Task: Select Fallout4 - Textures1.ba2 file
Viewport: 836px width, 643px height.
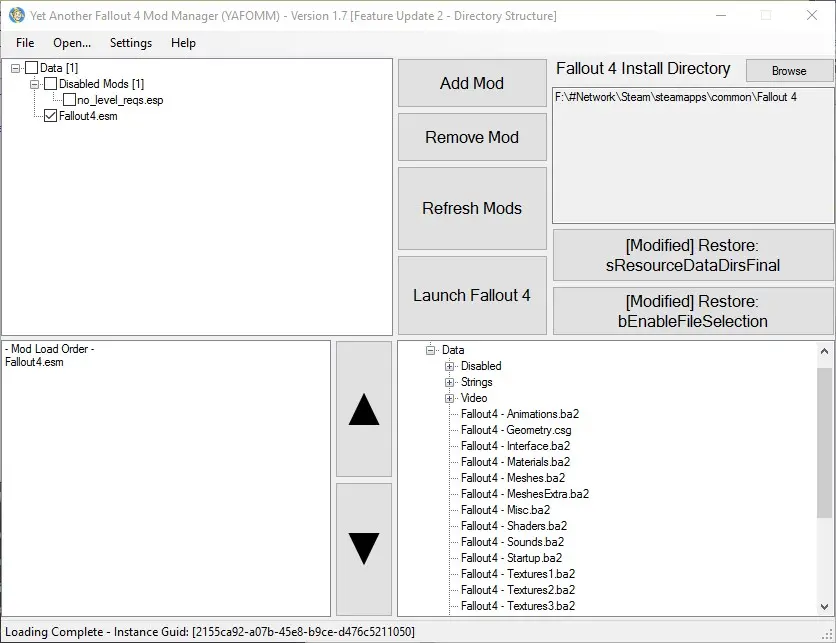Action: point(518,574)
